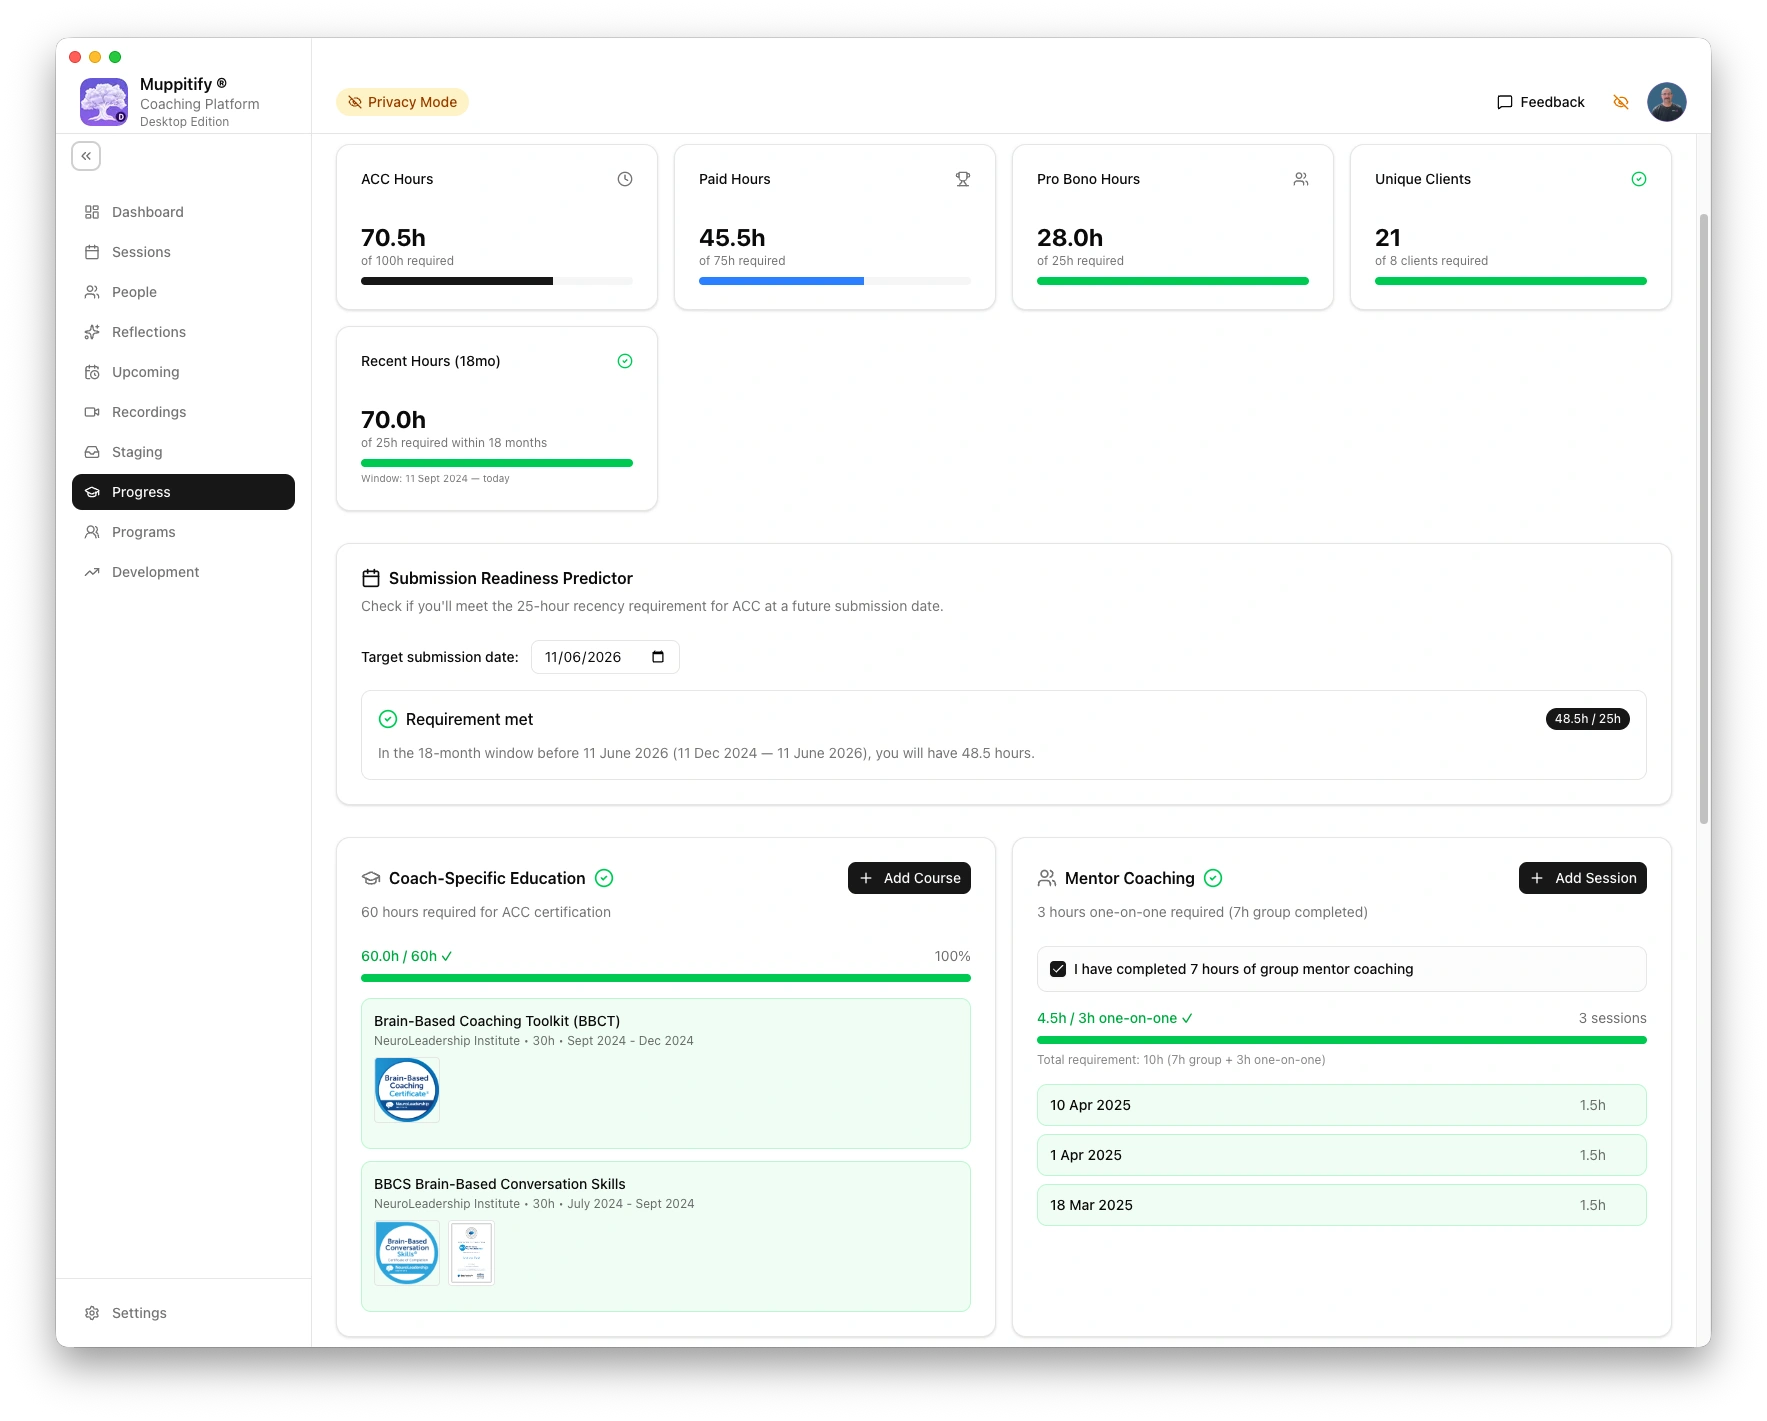Image resolution: width=1767 pixels, height=1421 pixels.
Task: Open the Brain-Based Coaching Certificate badge
Action: 406,1089
